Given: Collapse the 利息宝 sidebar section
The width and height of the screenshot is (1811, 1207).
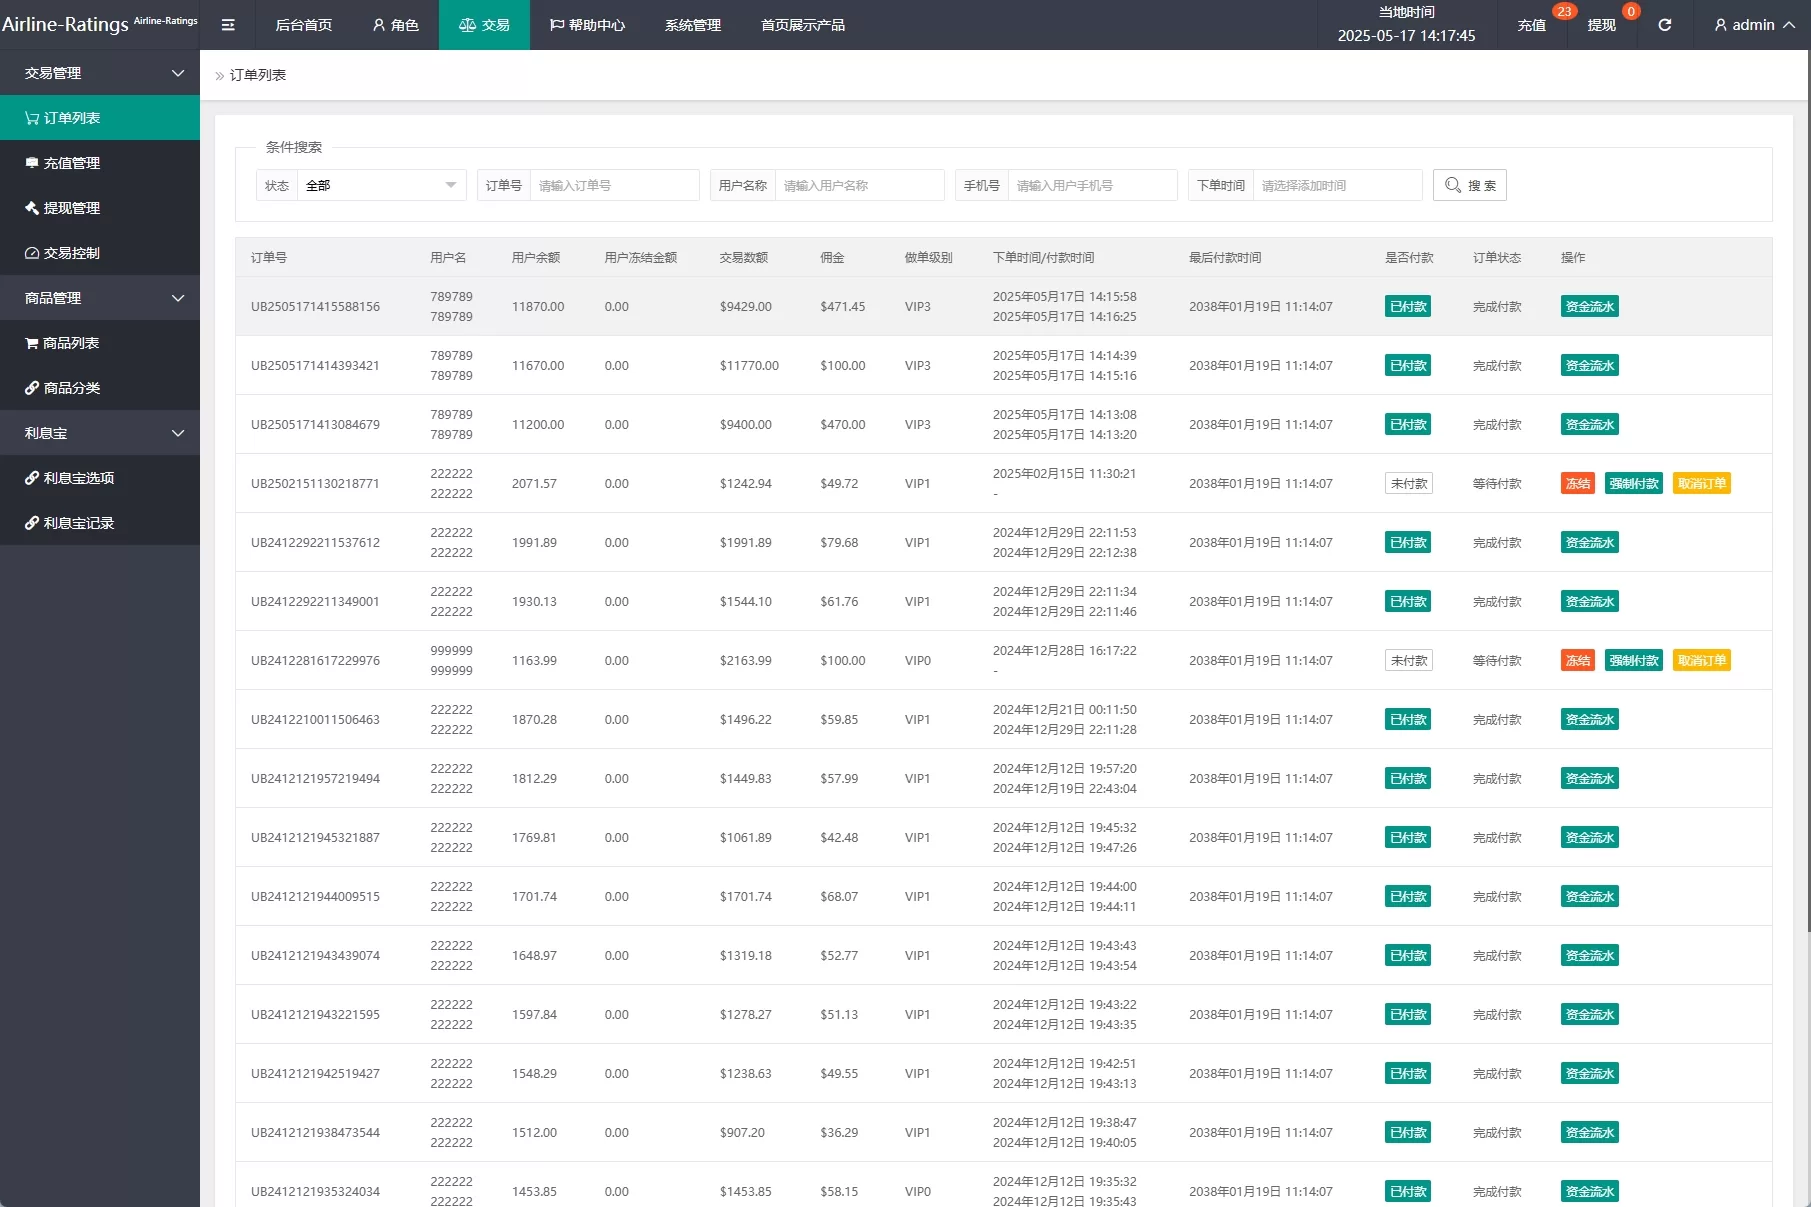Looking at the screenshot, I should pos(100,433).
